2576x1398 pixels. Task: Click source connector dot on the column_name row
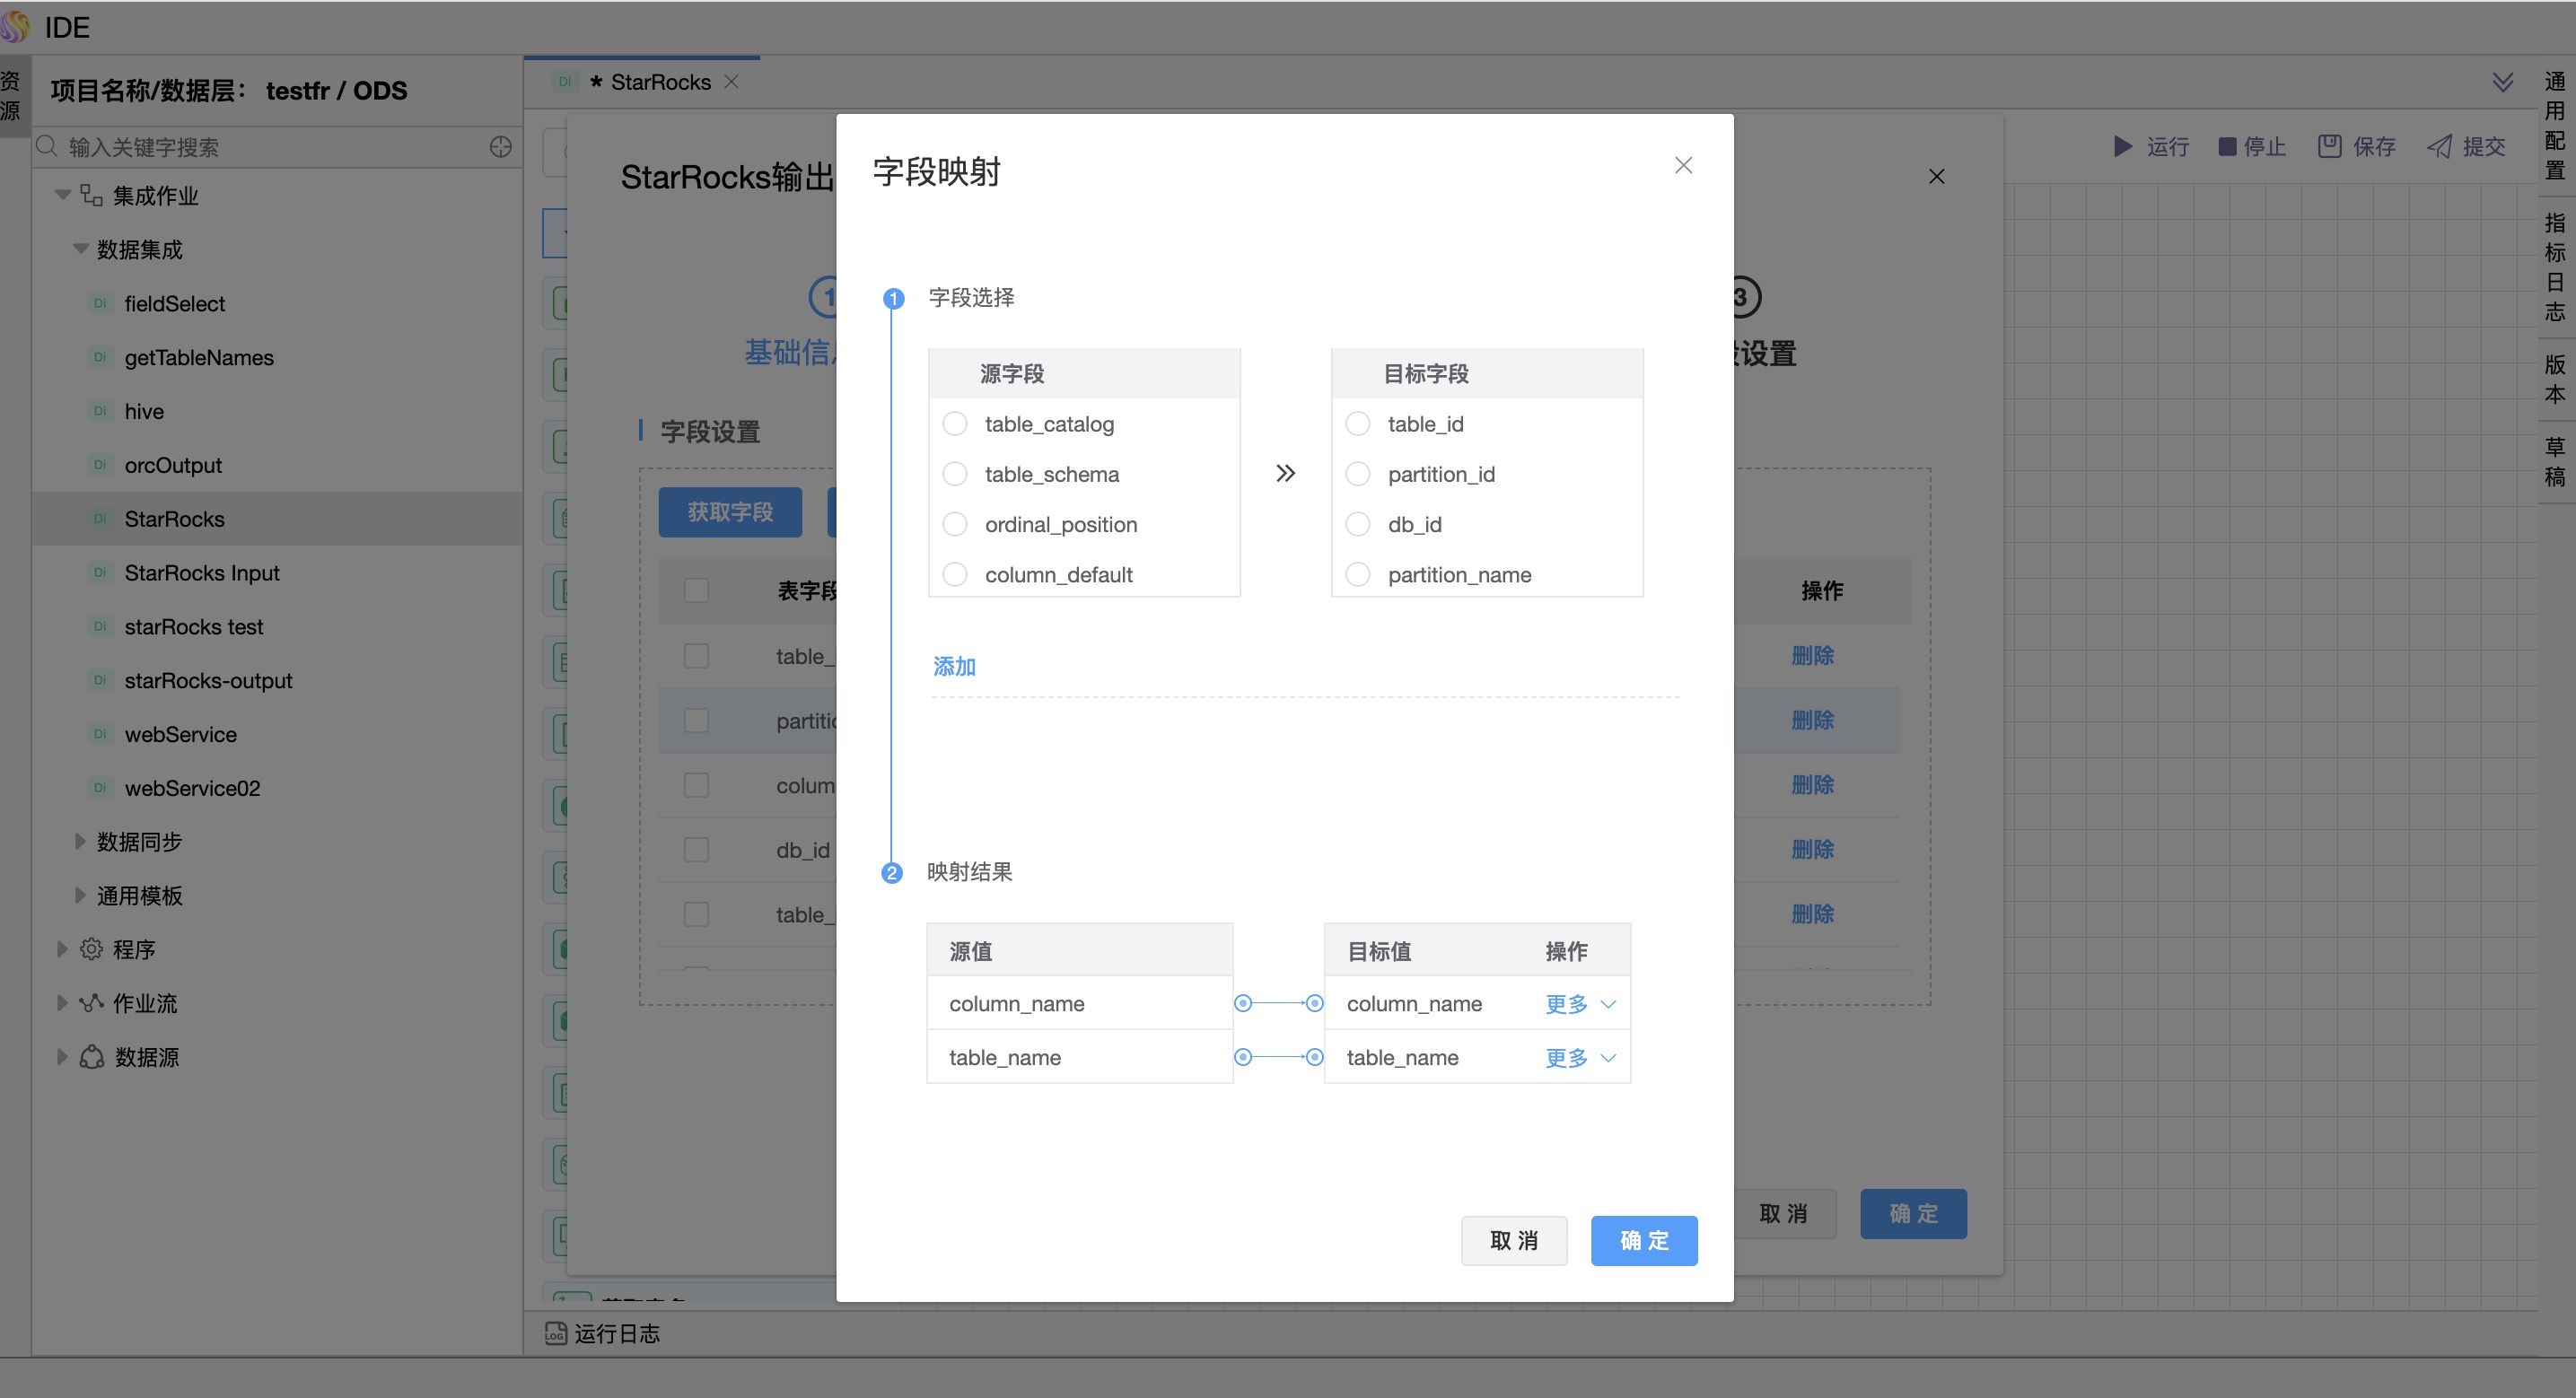click(x=1243, y=1003)
